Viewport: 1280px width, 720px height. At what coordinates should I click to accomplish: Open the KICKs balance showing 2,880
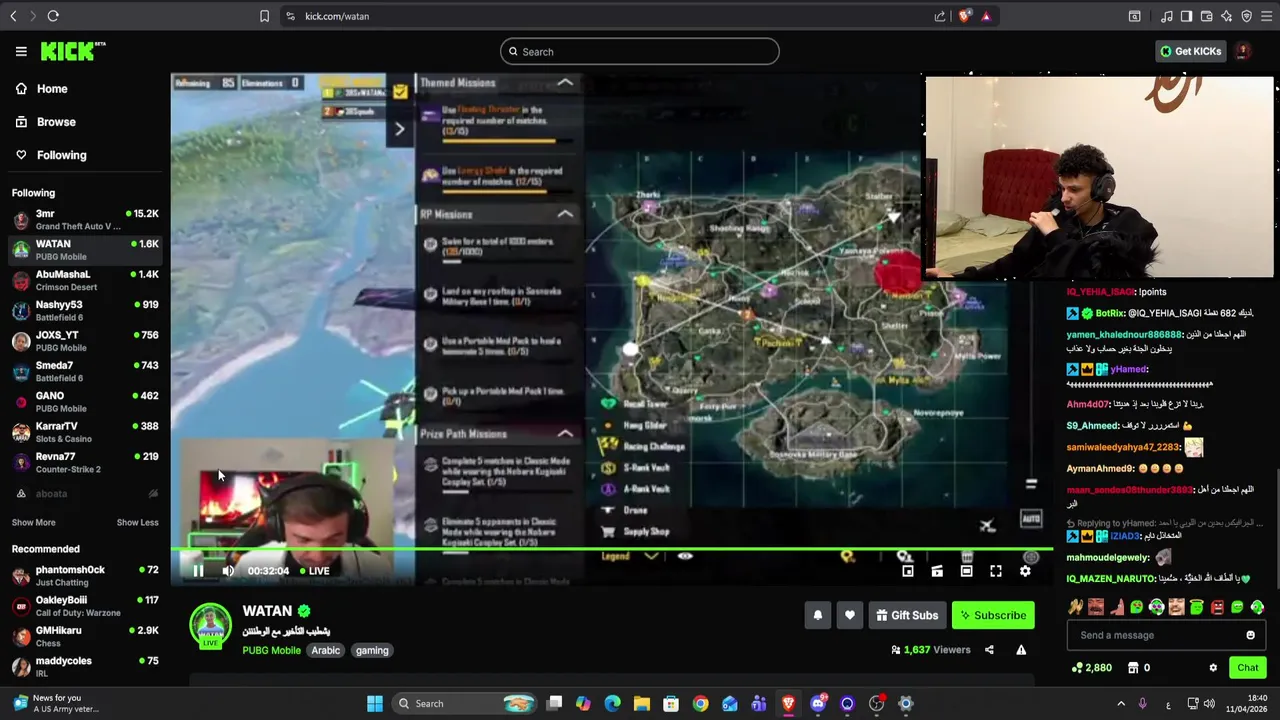[x=1091, y=668]
